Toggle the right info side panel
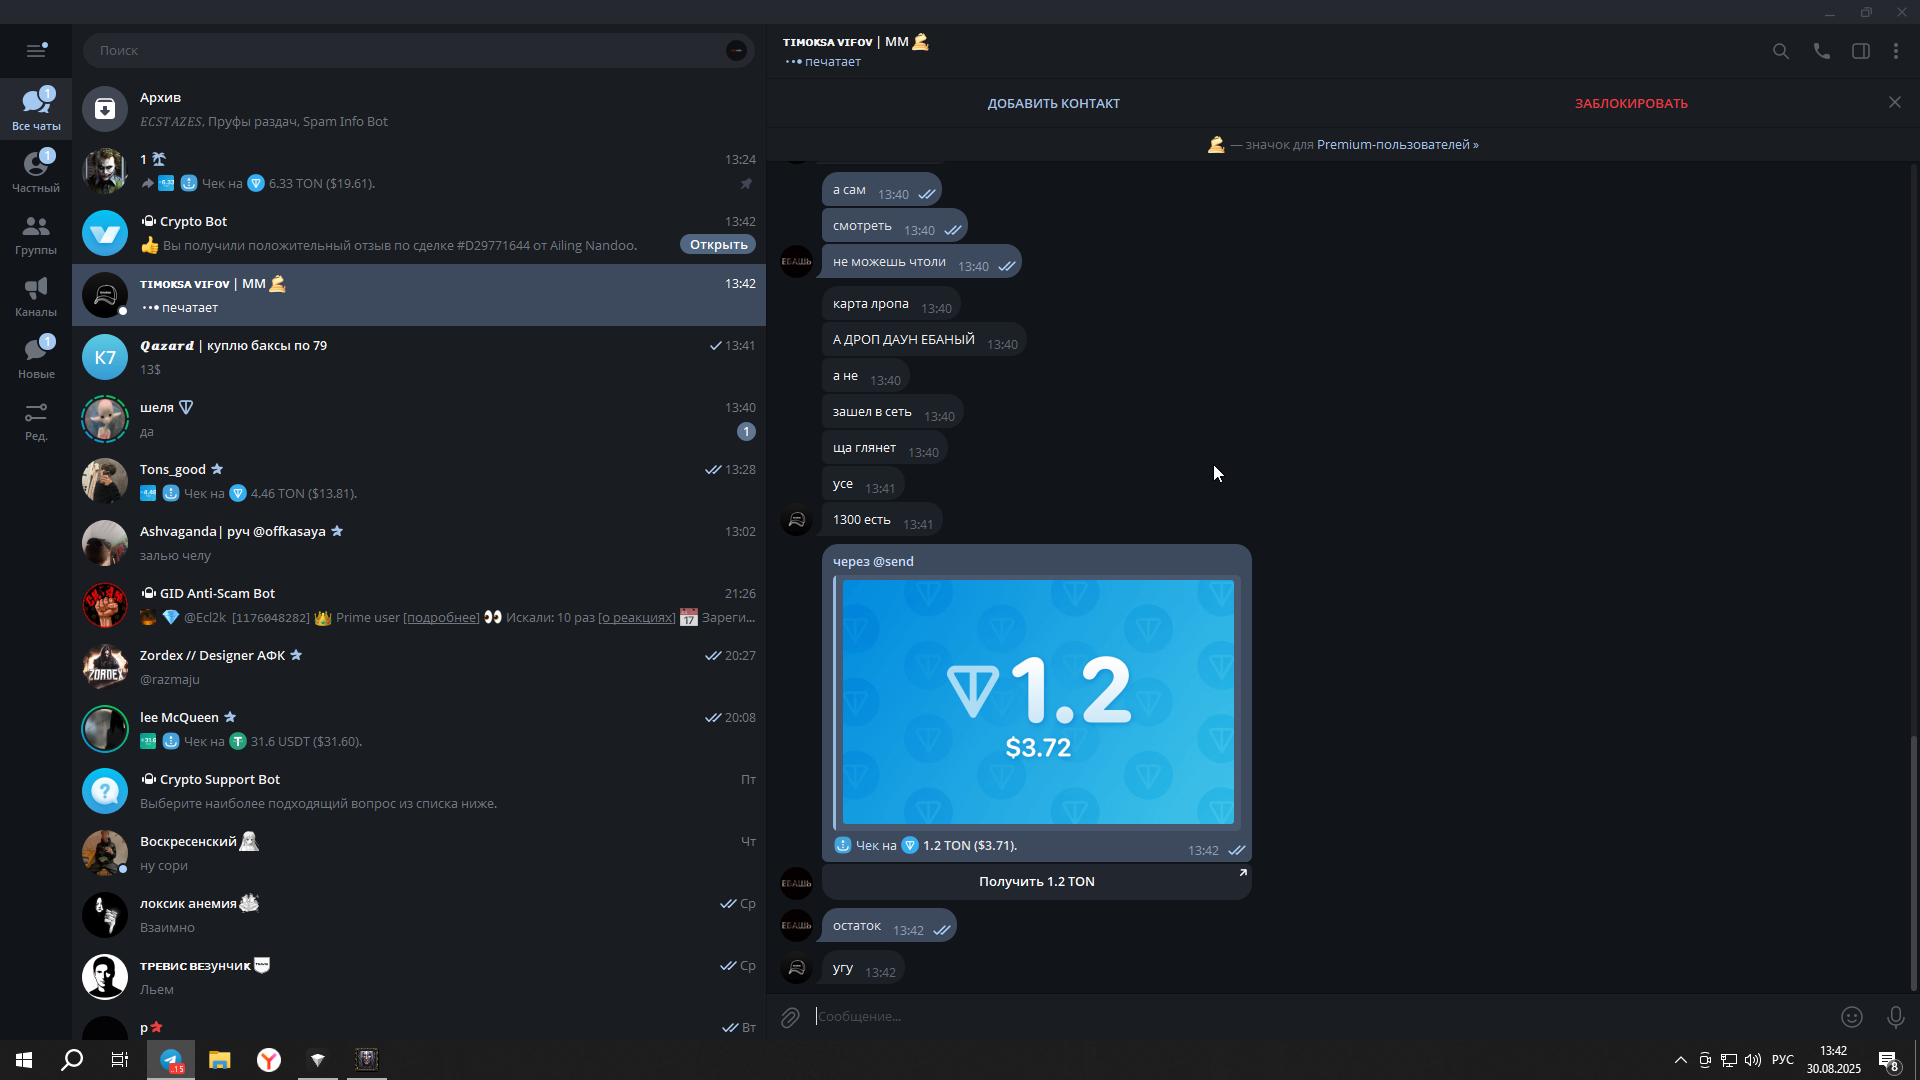The width and height of the screenshot is (1920, 1080). 1861,51
